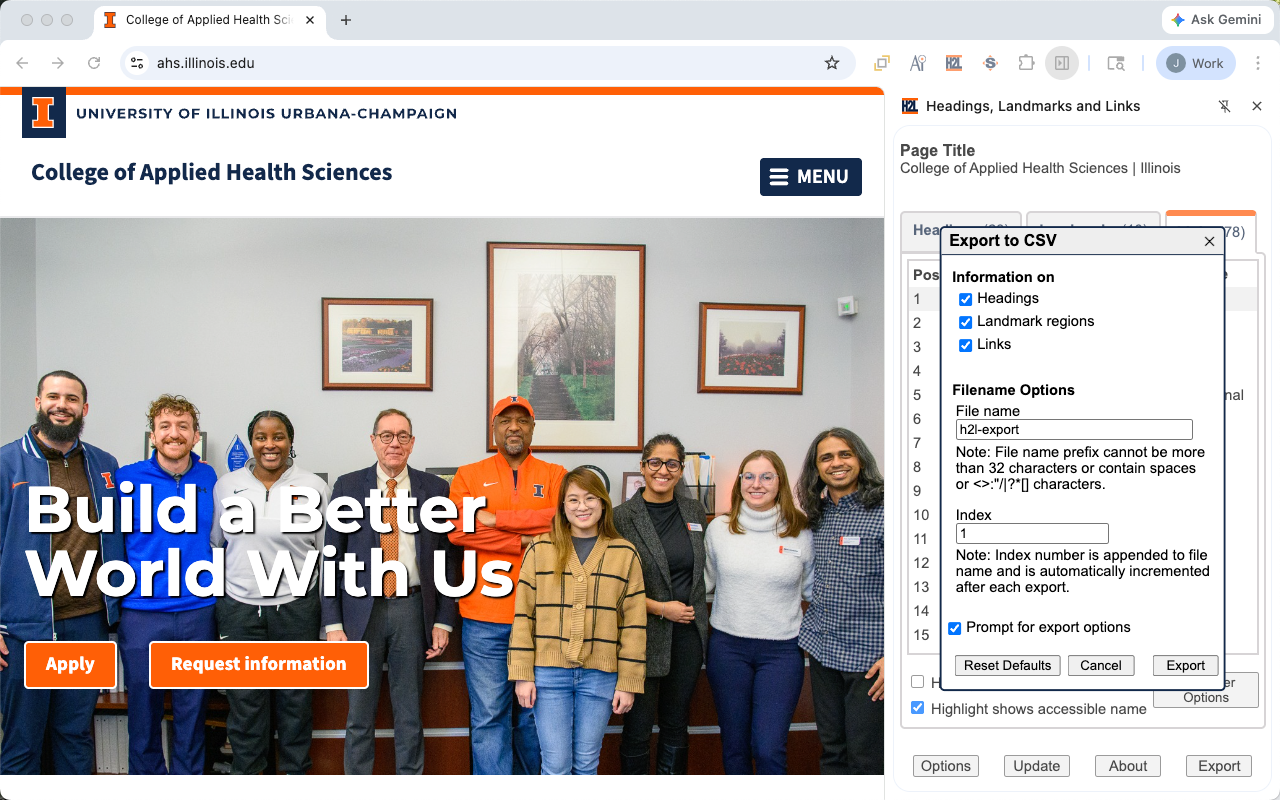Expand the site MENU hamburger button
The height and width of the screenshot is (800, 1280).
[810, 177]
